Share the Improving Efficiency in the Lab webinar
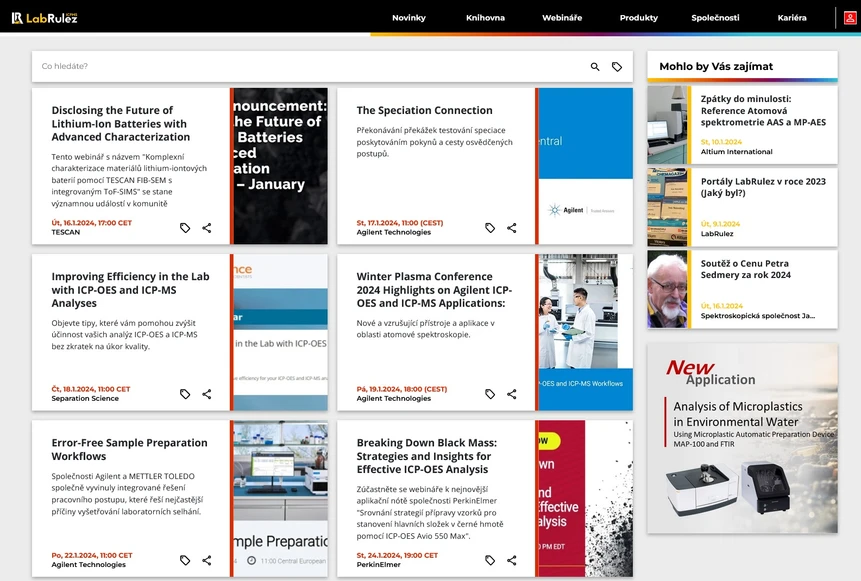Image resolution: width=861 pixels, height=581 pixels. click(206, 394)
